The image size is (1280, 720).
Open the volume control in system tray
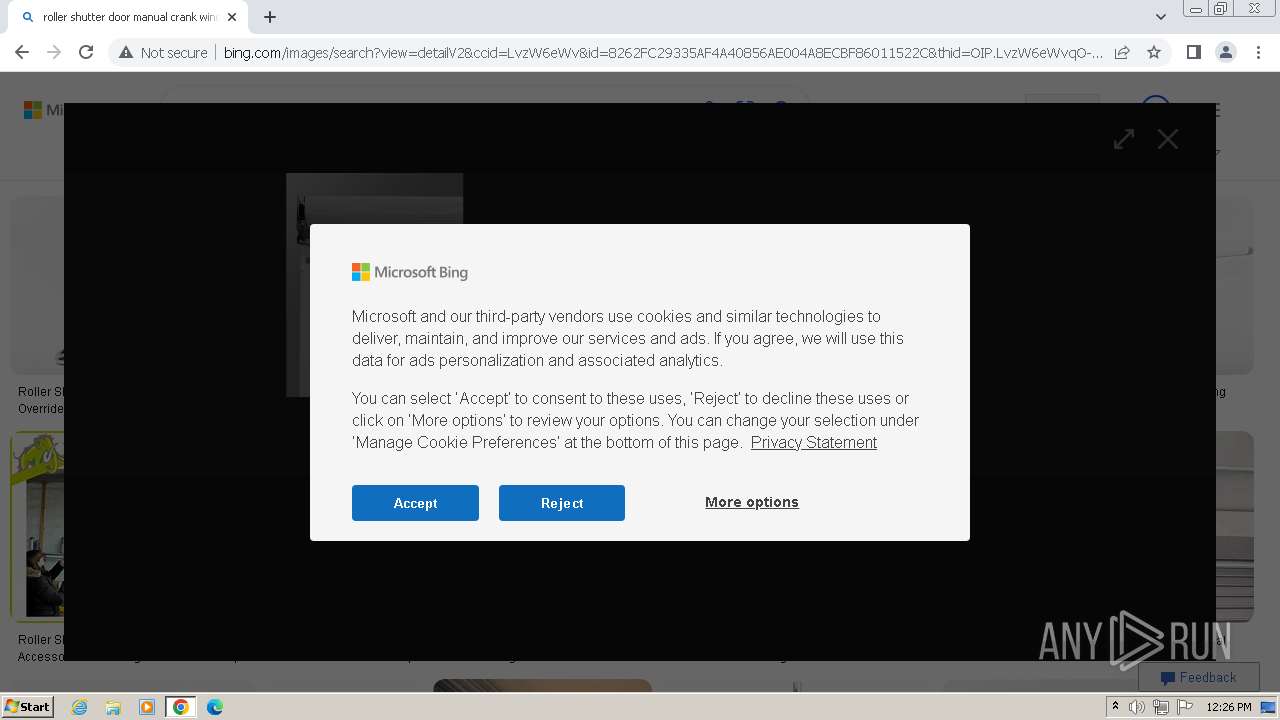pos(1137,707)
